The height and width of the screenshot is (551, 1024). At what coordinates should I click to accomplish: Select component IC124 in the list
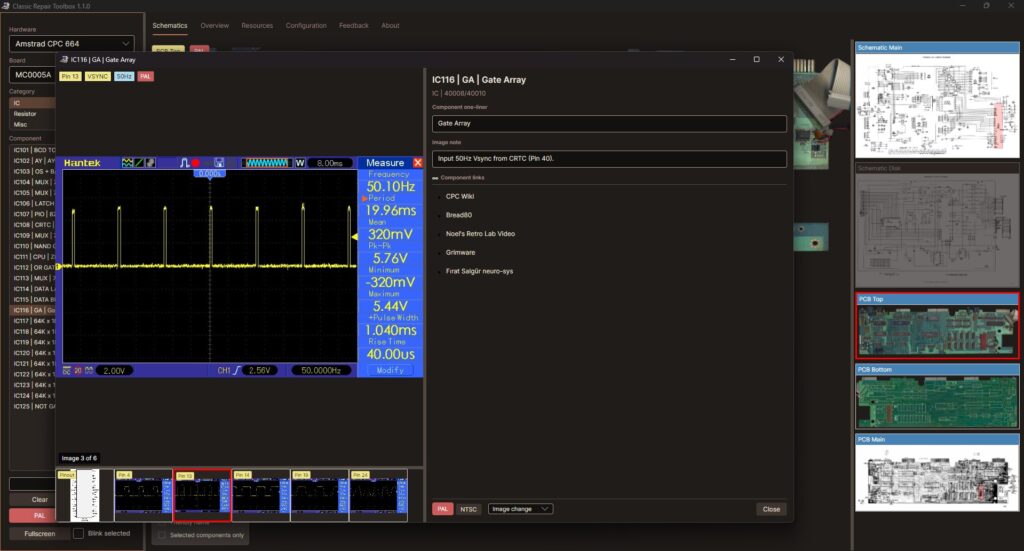(34, 396)
